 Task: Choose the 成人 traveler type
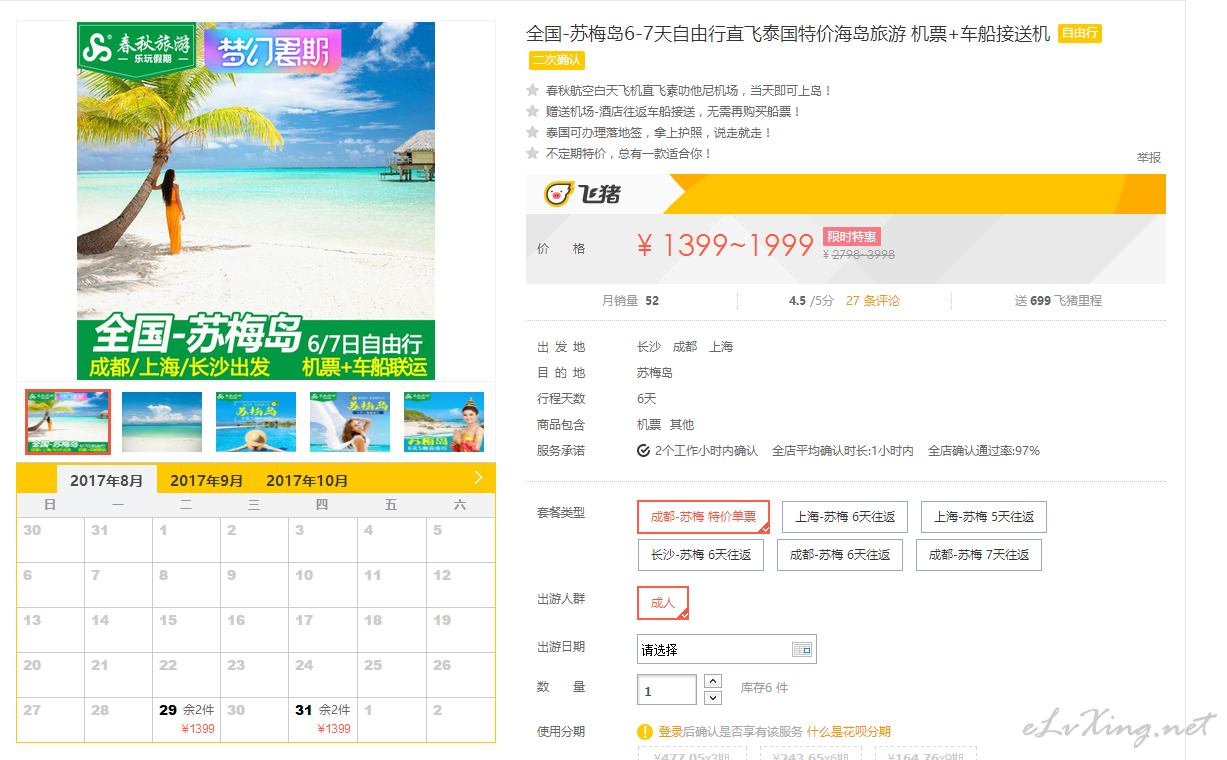663,603
